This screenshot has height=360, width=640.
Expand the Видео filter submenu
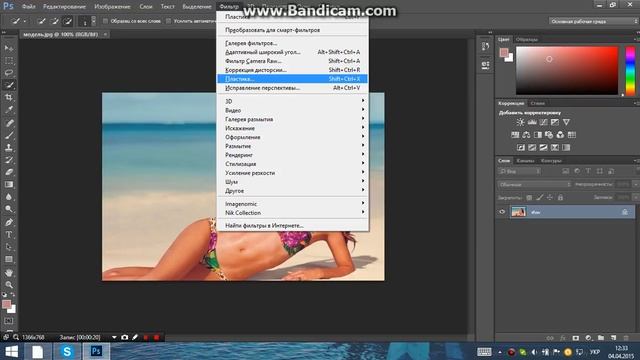click(293, 110)
